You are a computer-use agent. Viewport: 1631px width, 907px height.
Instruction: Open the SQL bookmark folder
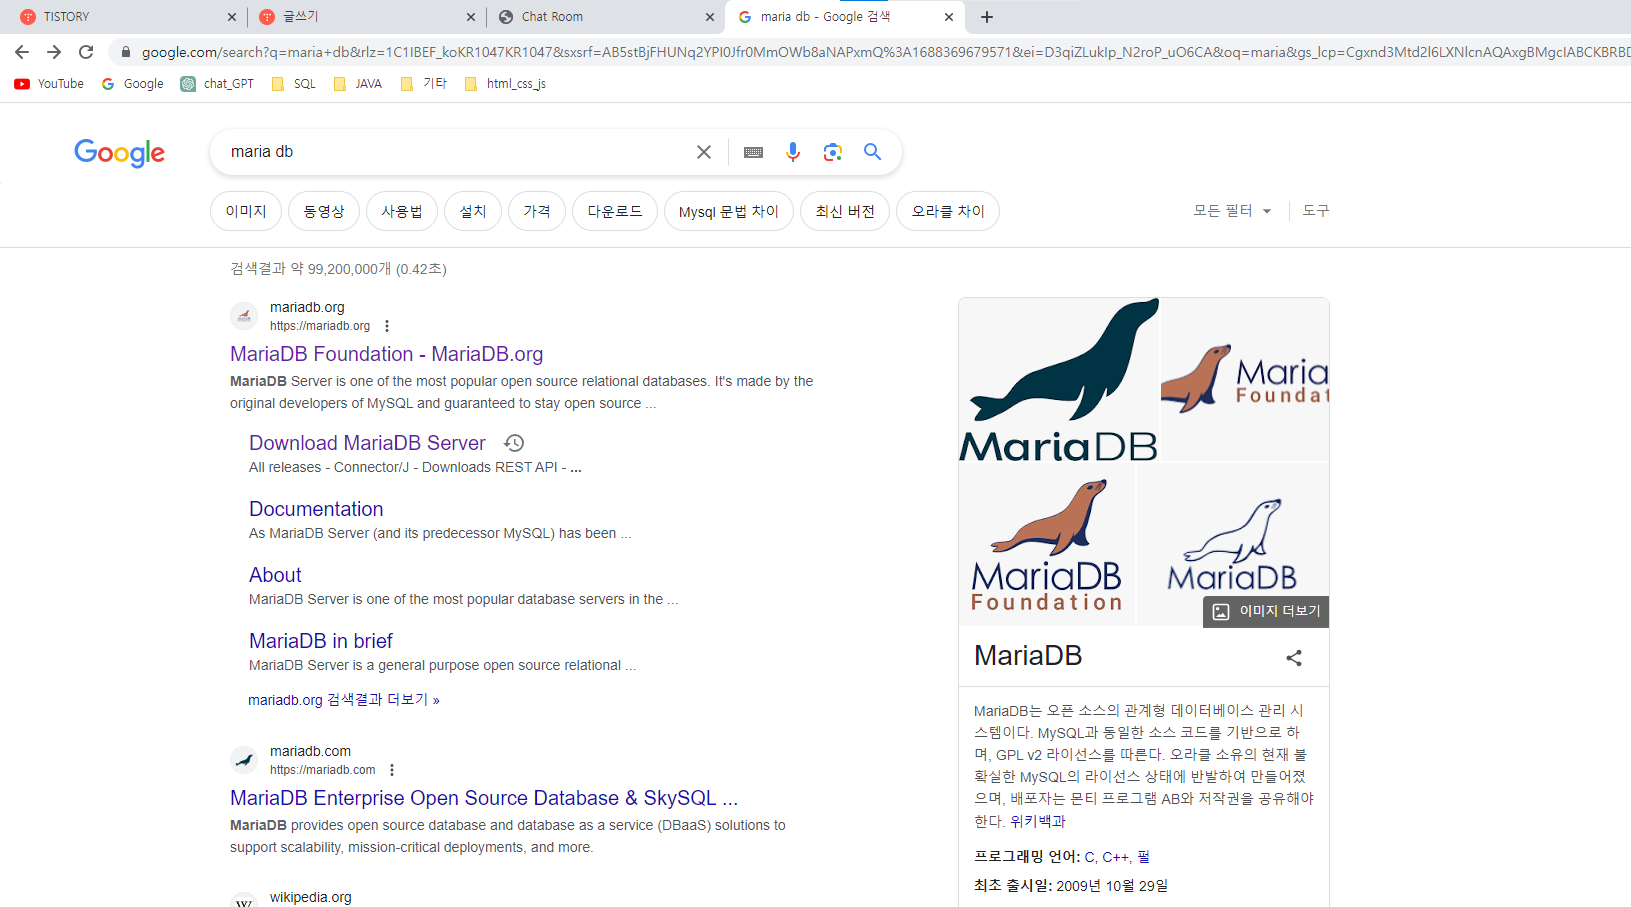coord(294,84)
